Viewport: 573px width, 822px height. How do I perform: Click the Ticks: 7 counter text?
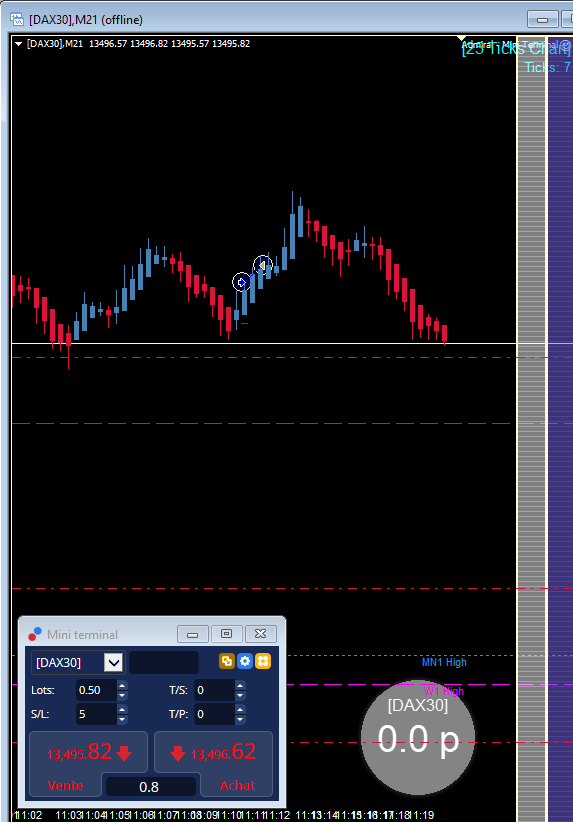point(547,68)
